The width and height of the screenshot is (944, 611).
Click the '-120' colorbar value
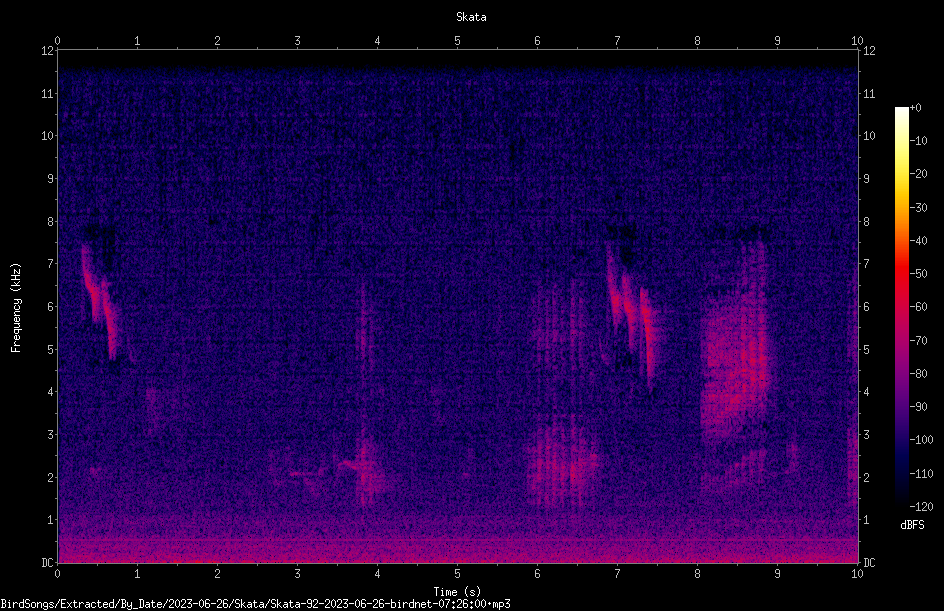click(921, 506)
